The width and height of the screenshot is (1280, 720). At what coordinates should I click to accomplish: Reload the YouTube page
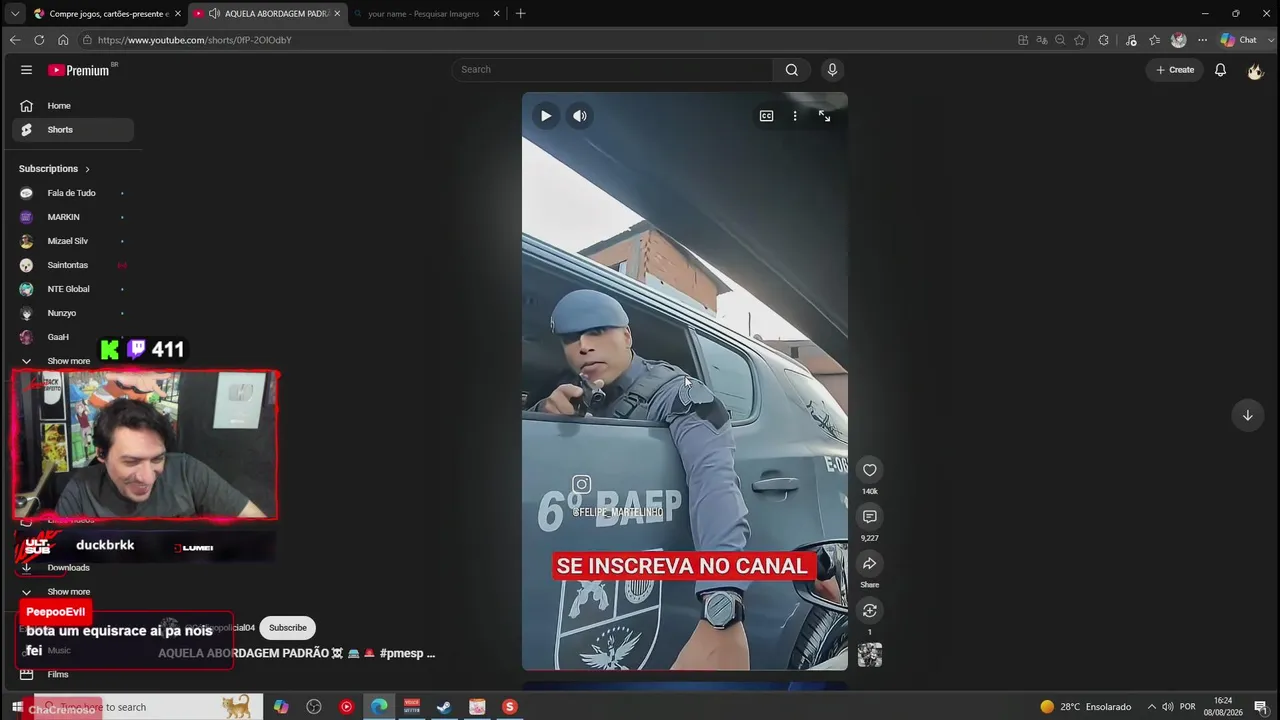[39, 40]
